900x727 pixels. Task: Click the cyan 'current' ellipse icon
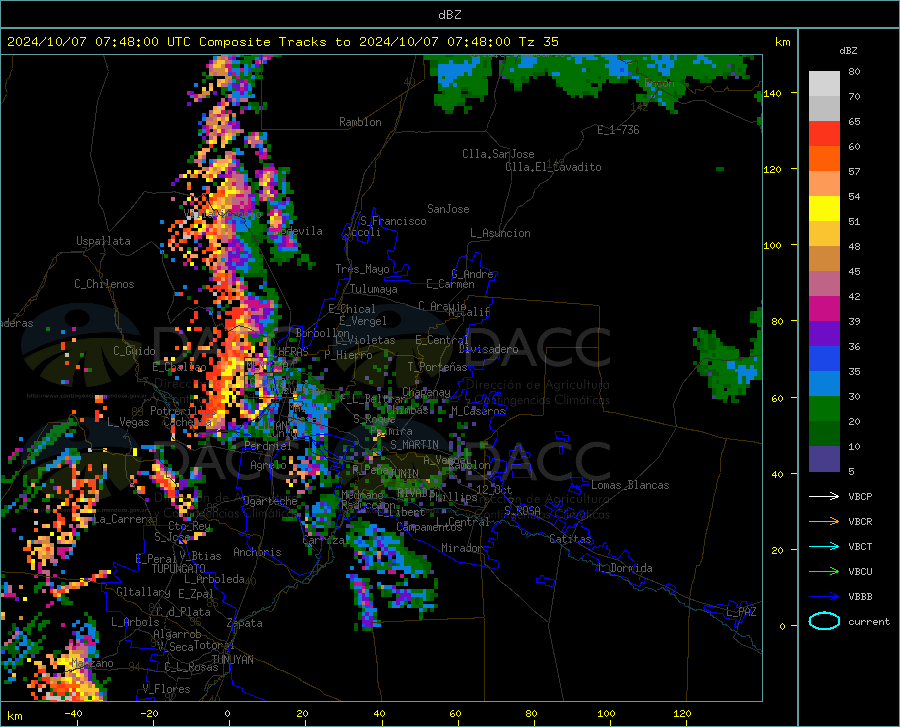[x=824, y=621]
